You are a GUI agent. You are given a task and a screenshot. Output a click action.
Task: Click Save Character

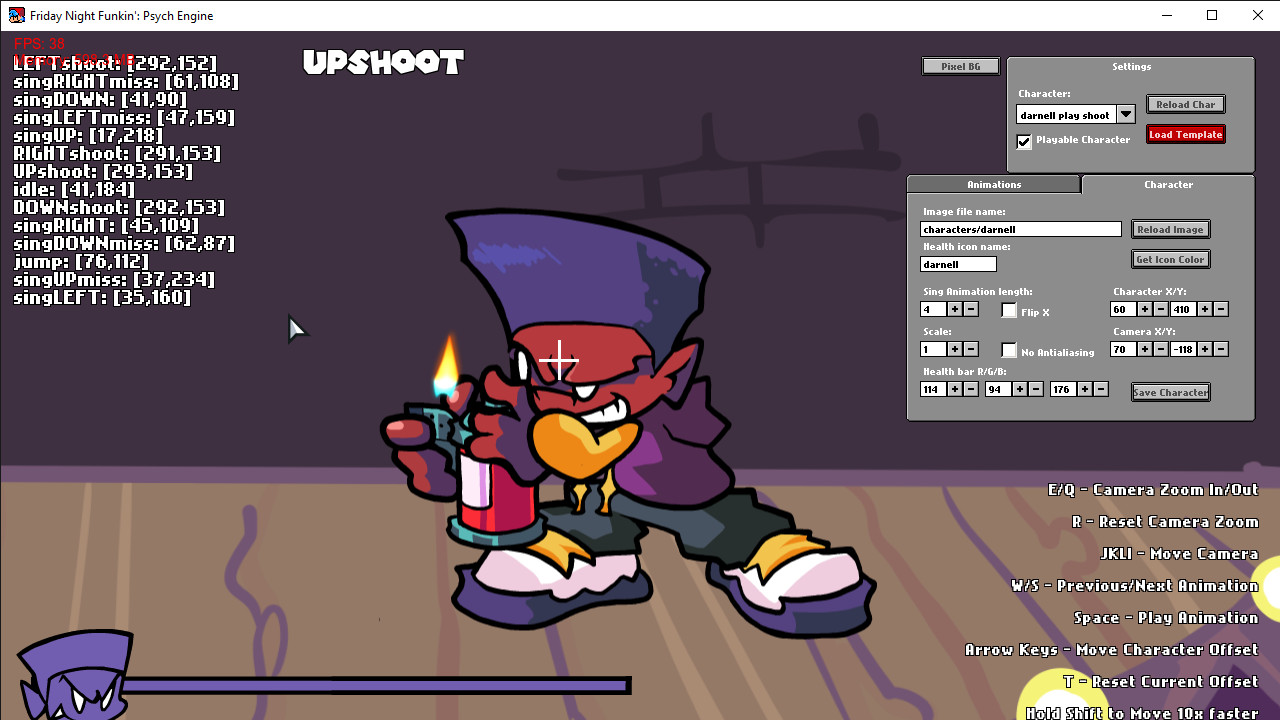[1170, 392]
